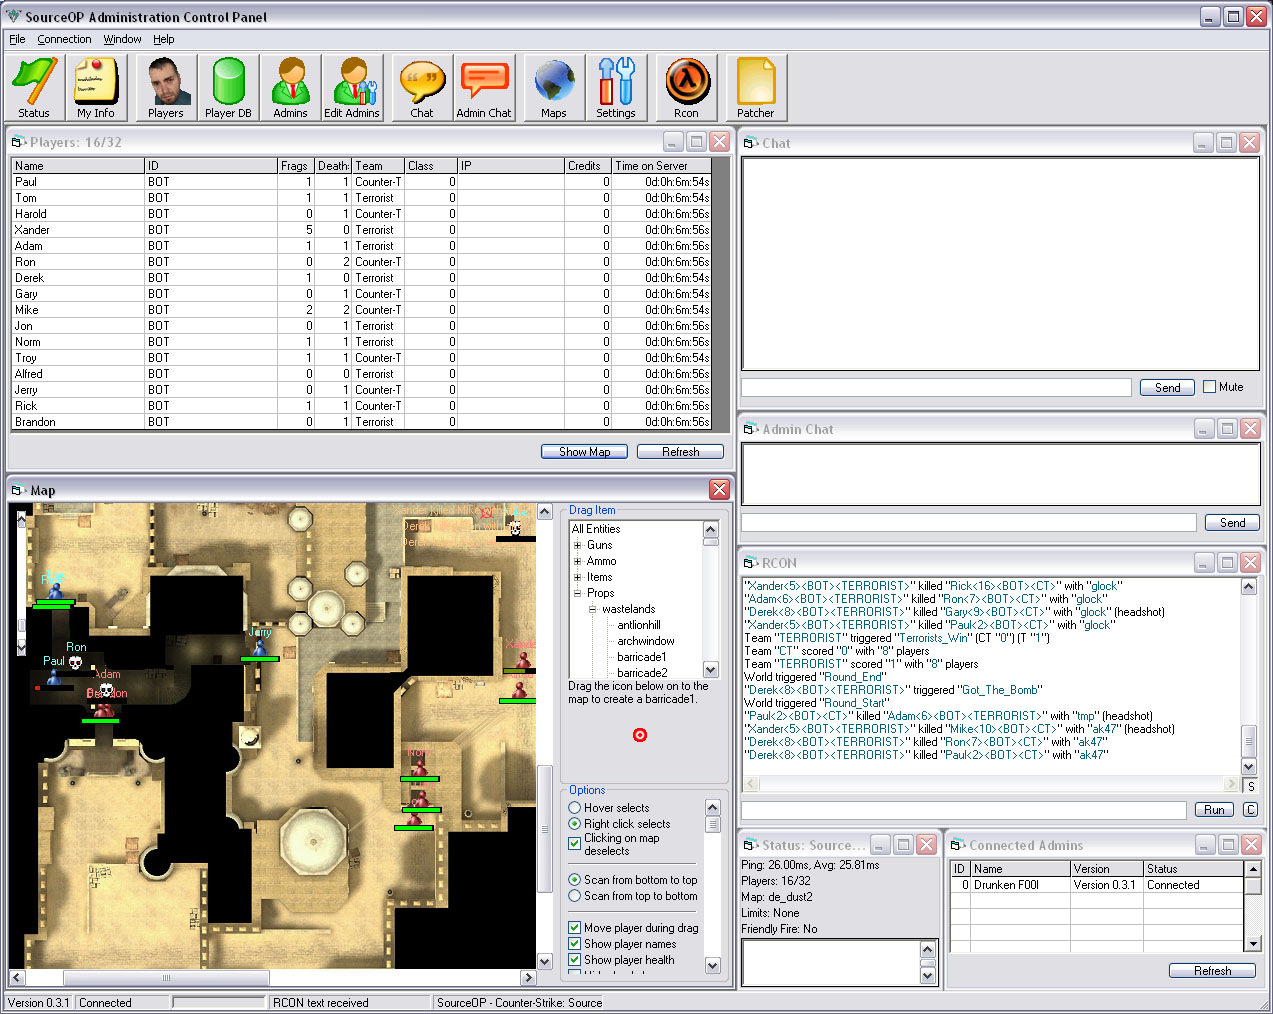Open the Chat toolbar icon
The height and width of the screenshot is (1014, 1273).
(422, 88)
